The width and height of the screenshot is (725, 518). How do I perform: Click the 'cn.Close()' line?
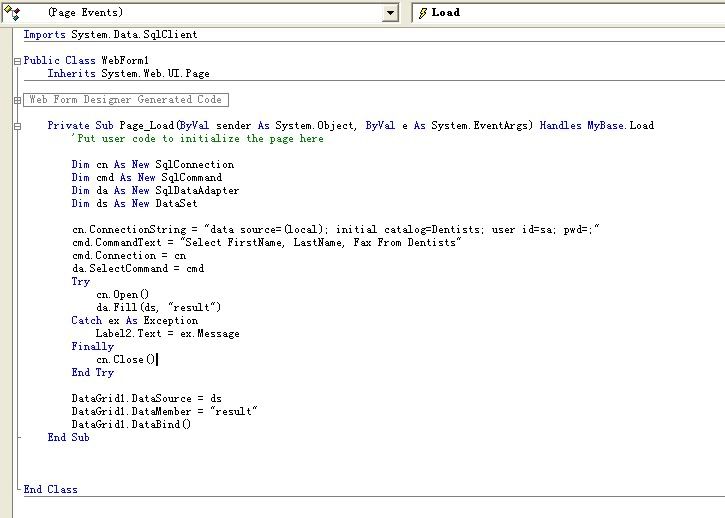point(126,359)
